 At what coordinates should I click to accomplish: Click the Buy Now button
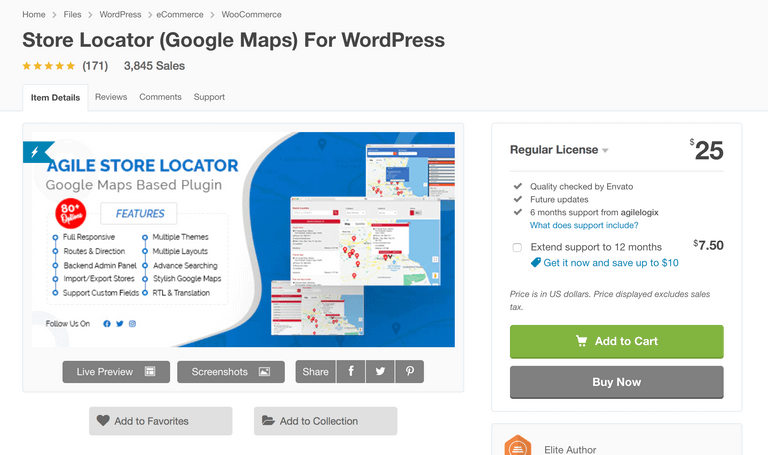pos(616,382)
